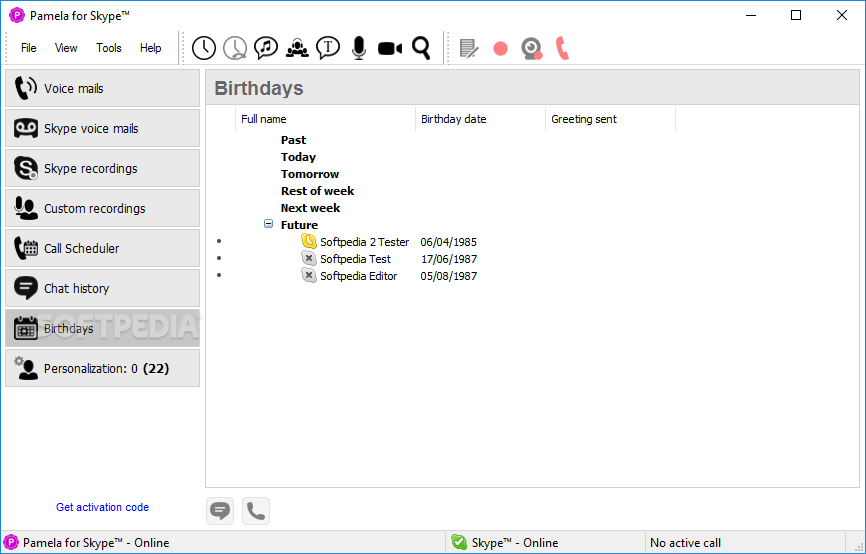Click the conference group toolbar icon
The height and width of the screenshot is (554, 866).
[297, 48]
